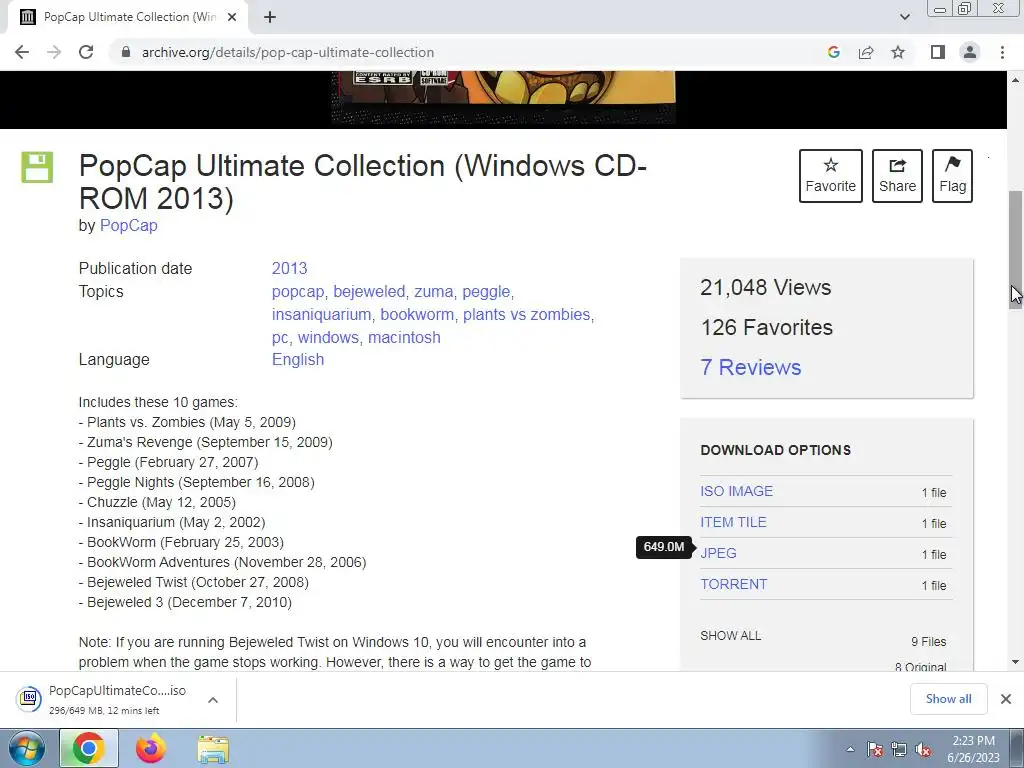1024x768 pixels.
Task: Download the JPEG file
Action: click(x=718, y=553)
